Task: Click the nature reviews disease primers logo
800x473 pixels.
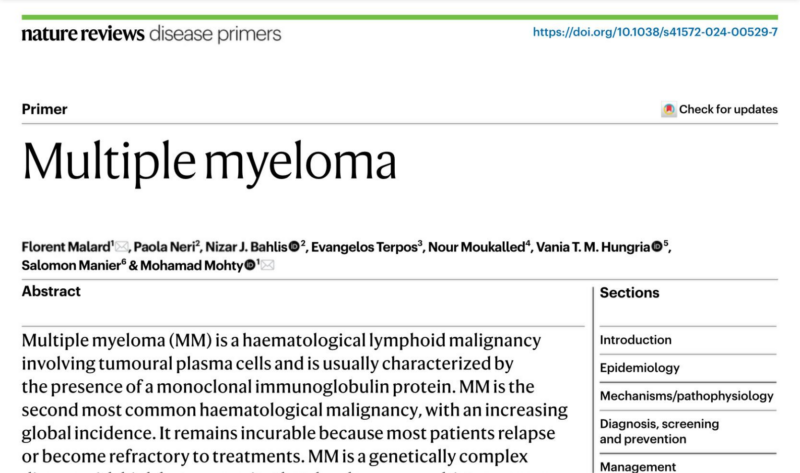Action: [x=151, y=34]
